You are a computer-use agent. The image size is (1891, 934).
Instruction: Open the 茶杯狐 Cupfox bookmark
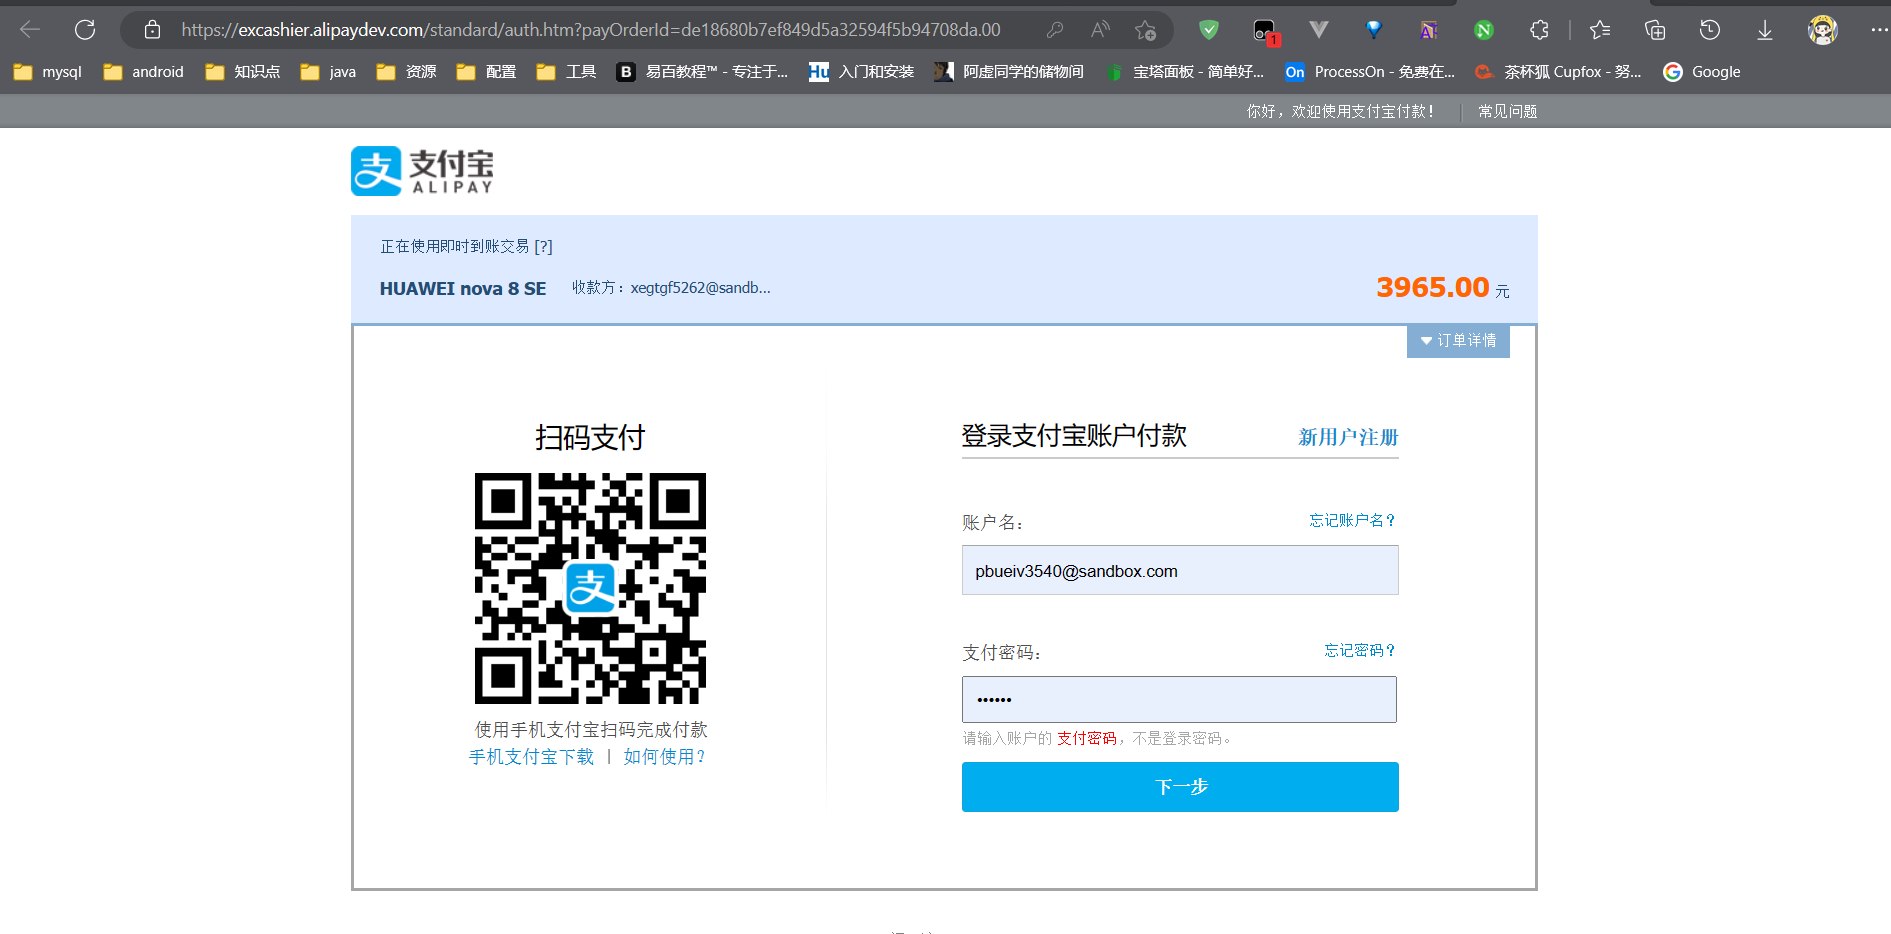pyautogui.click(x=1558, y=72)
